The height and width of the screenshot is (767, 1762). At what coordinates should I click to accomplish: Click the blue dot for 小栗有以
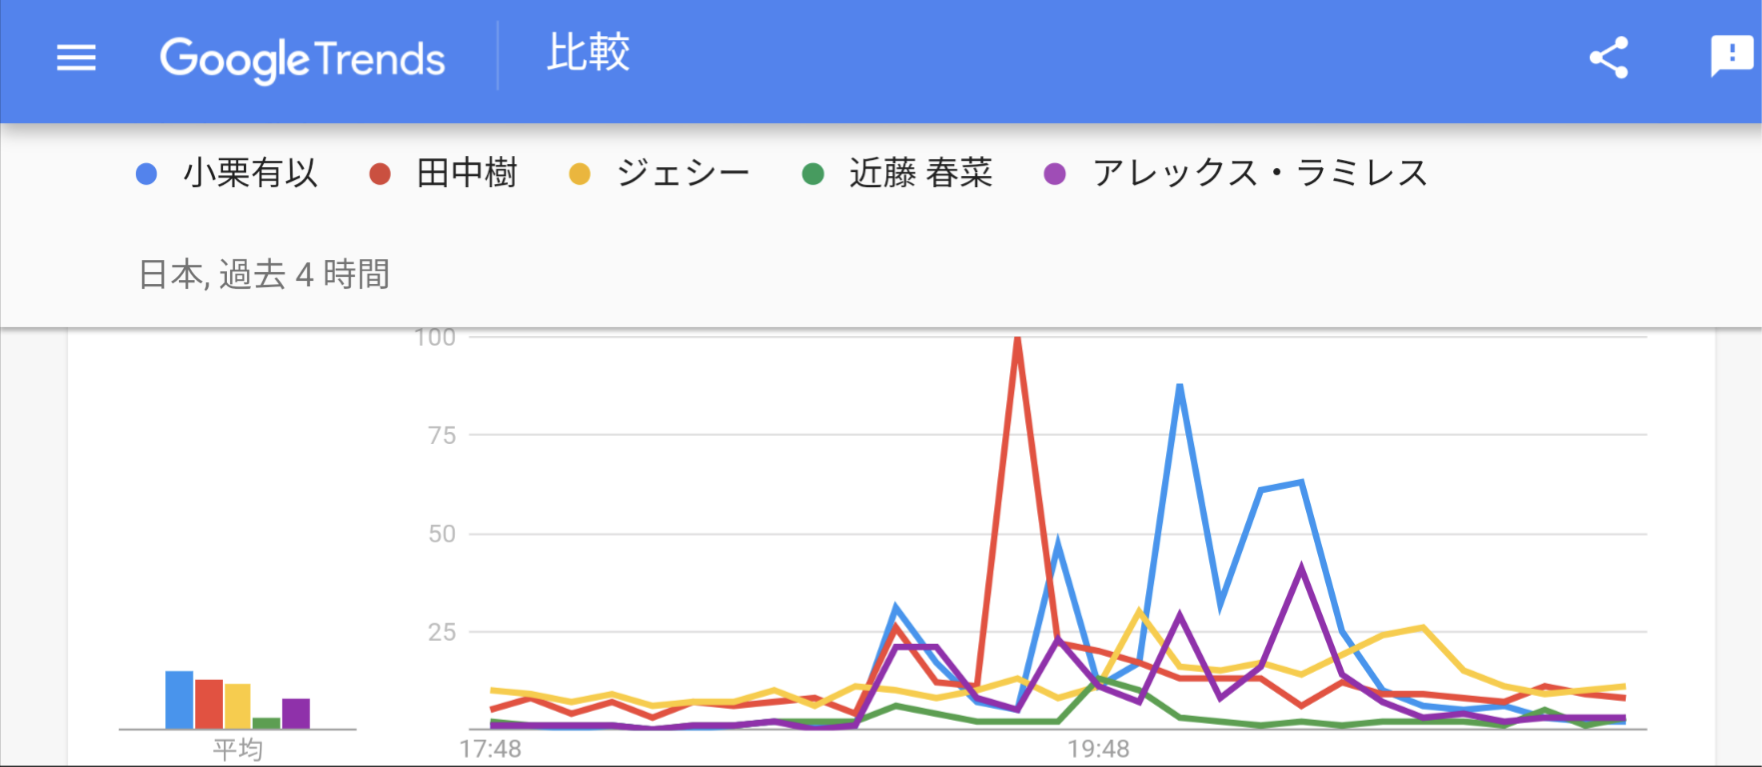coord(147,175)
